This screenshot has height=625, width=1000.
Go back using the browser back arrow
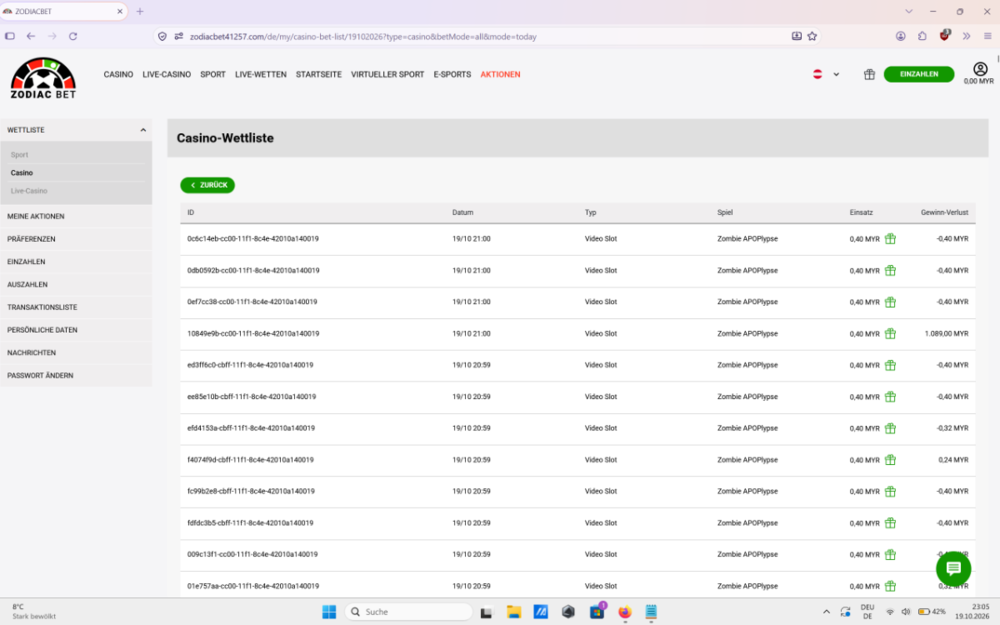(x=31, y=36)
